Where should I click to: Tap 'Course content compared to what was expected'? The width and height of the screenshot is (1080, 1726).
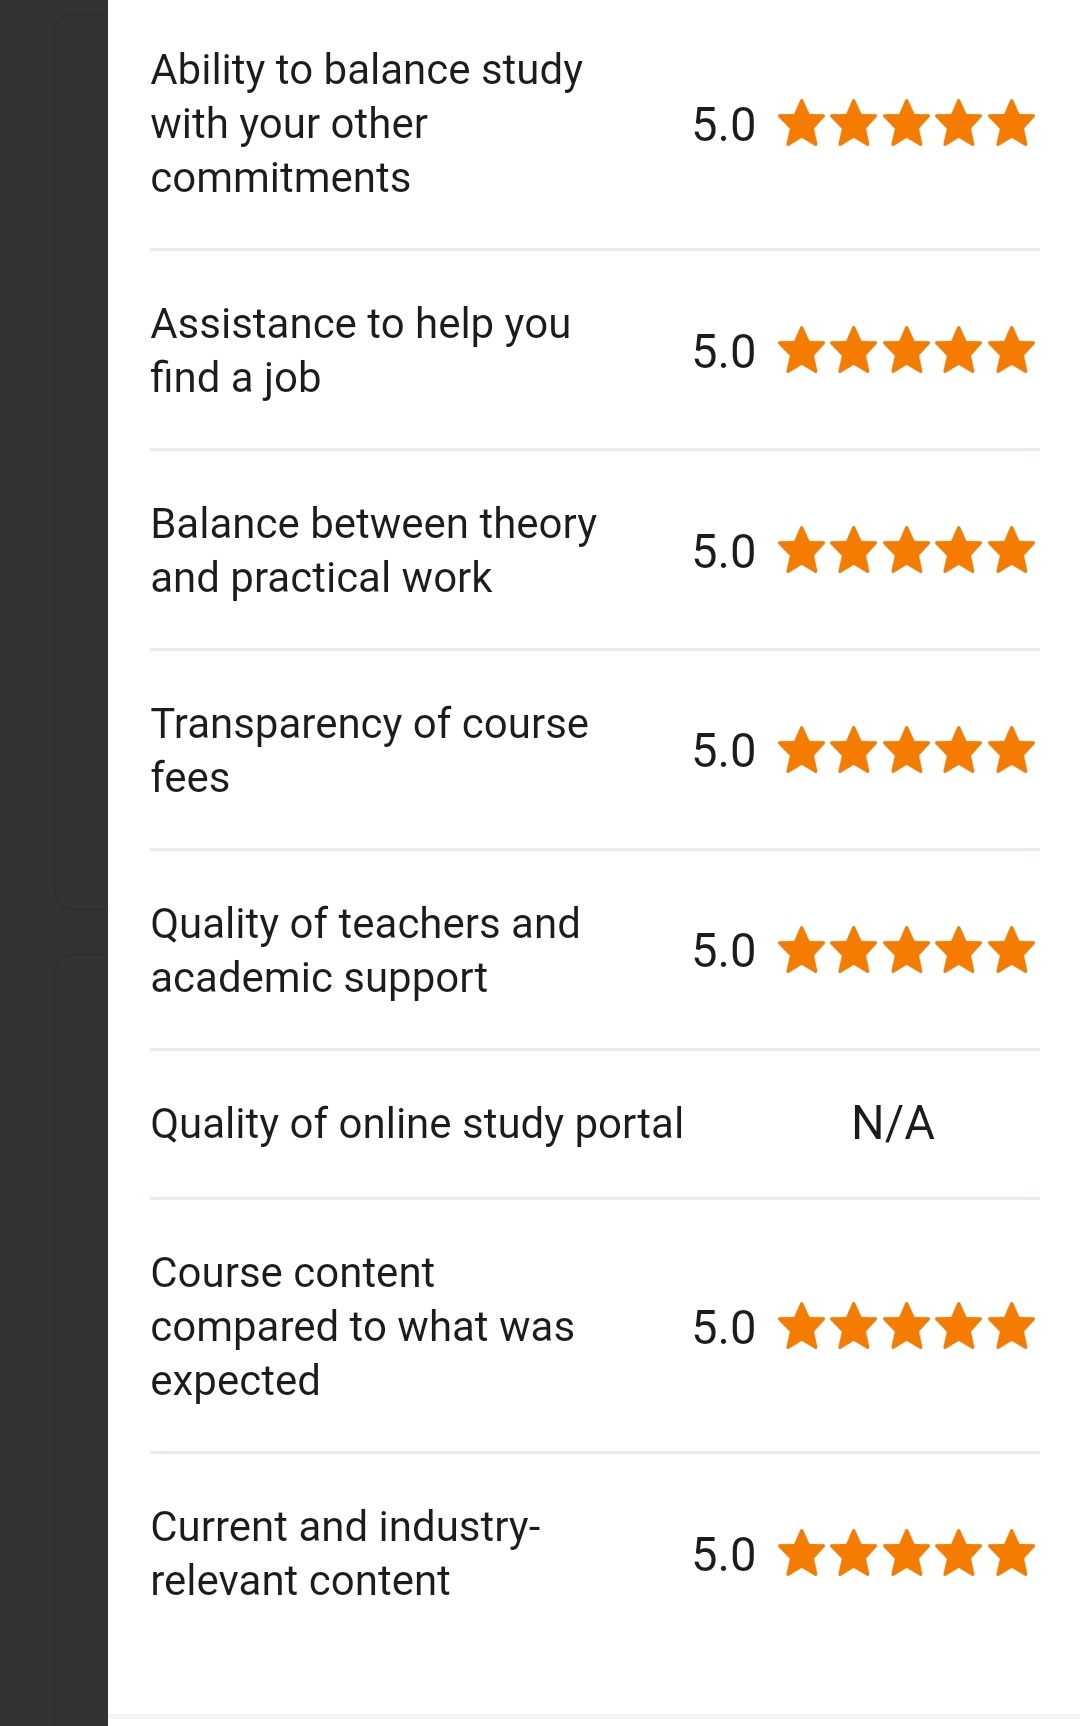point(362,1327)
